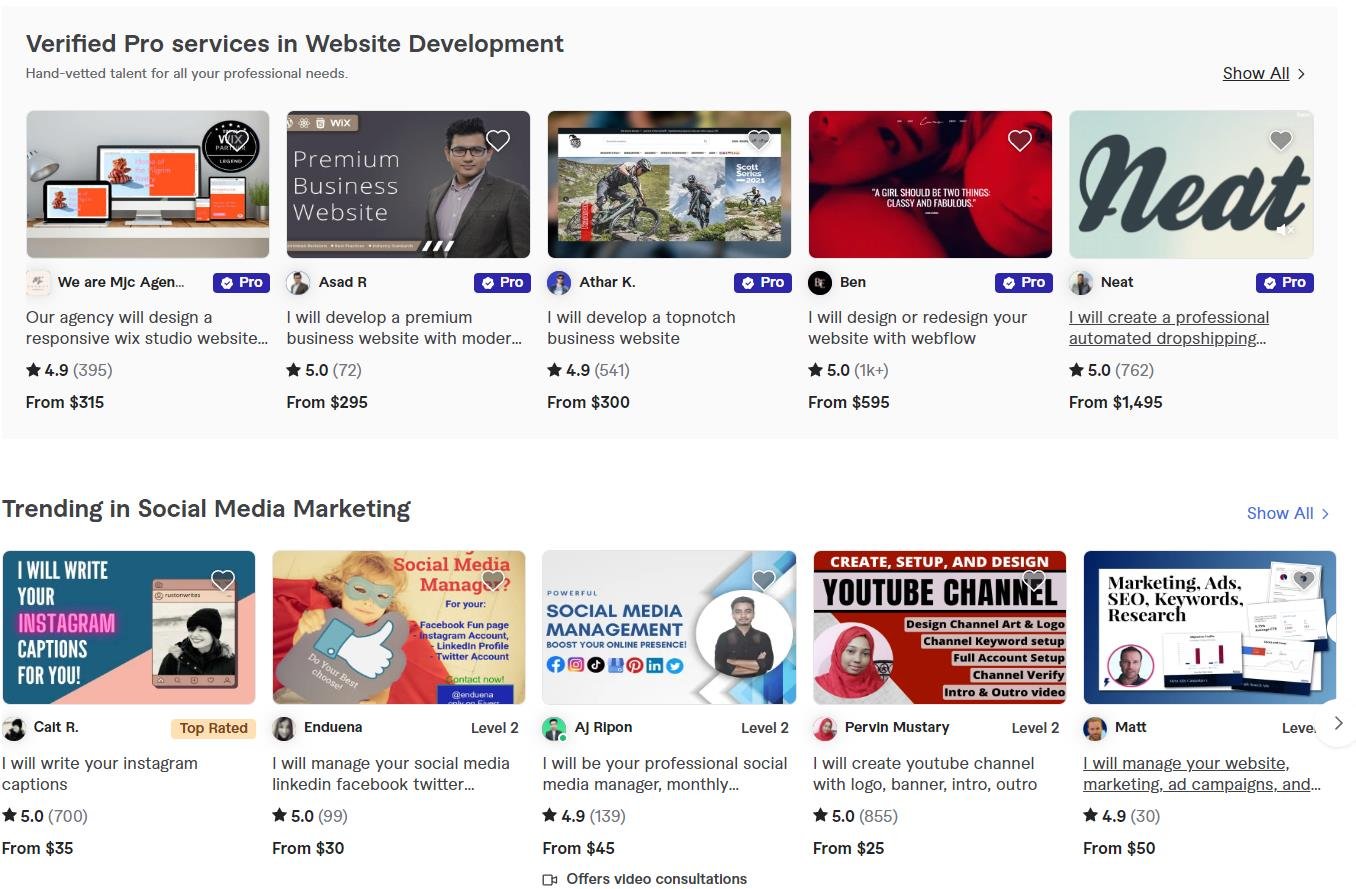
Task: Click rating 5.0 (855)
Action: tap(855, 816)
